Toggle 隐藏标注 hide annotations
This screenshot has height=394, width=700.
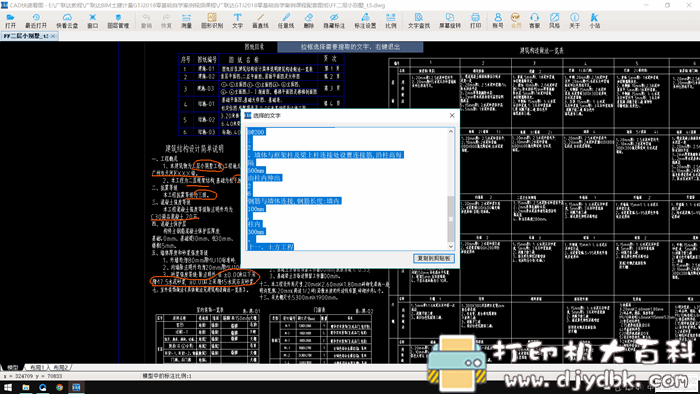coord(334,21)
